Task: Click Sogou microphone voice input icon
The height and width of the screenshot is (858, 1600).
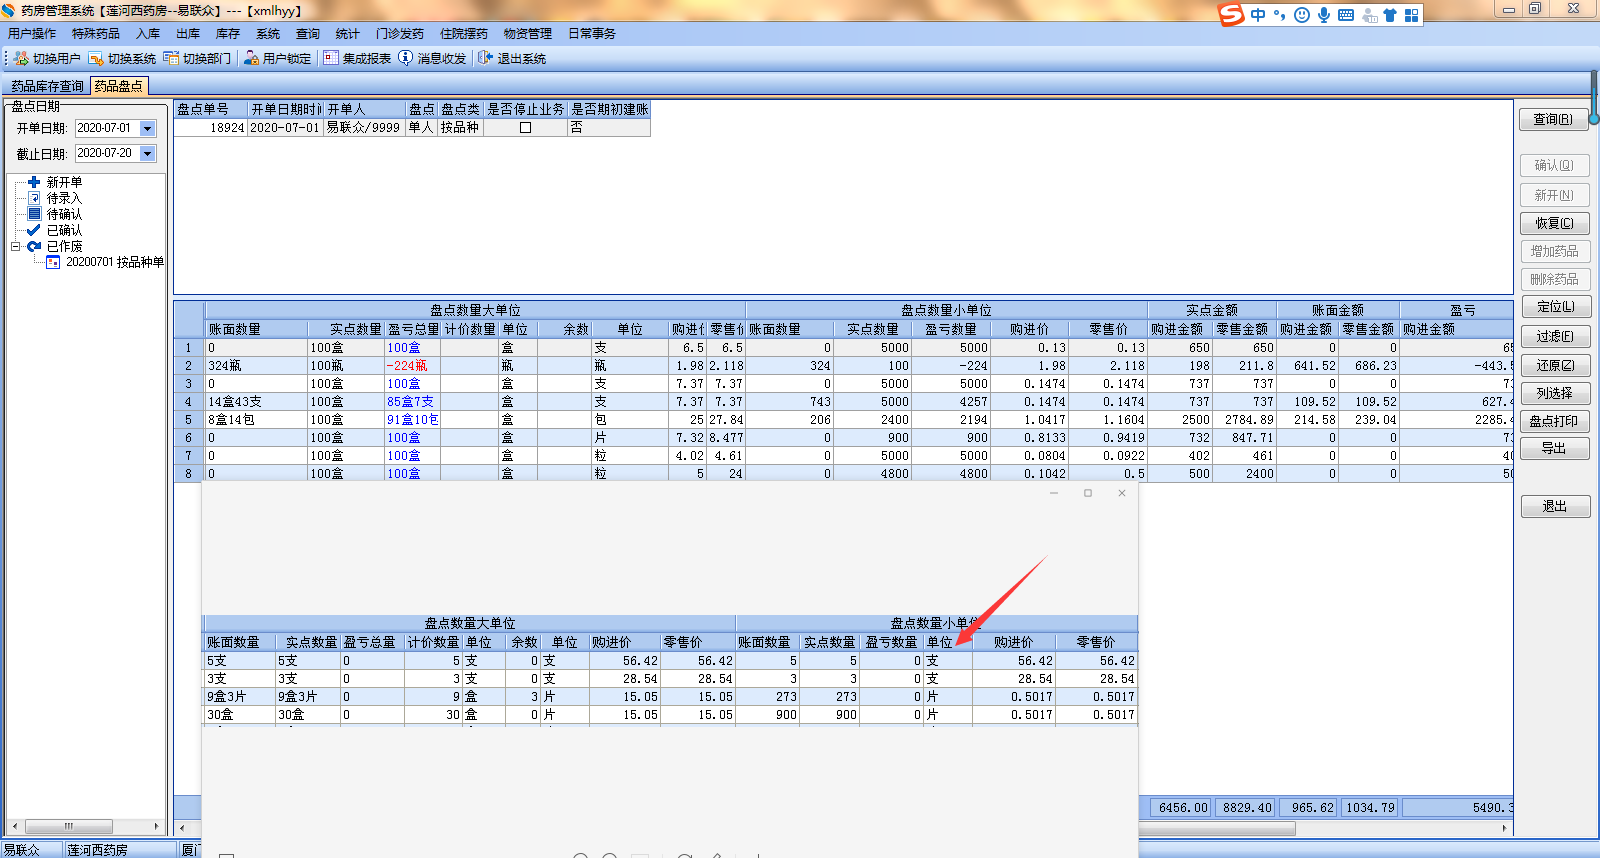Action: (1324, 15)
